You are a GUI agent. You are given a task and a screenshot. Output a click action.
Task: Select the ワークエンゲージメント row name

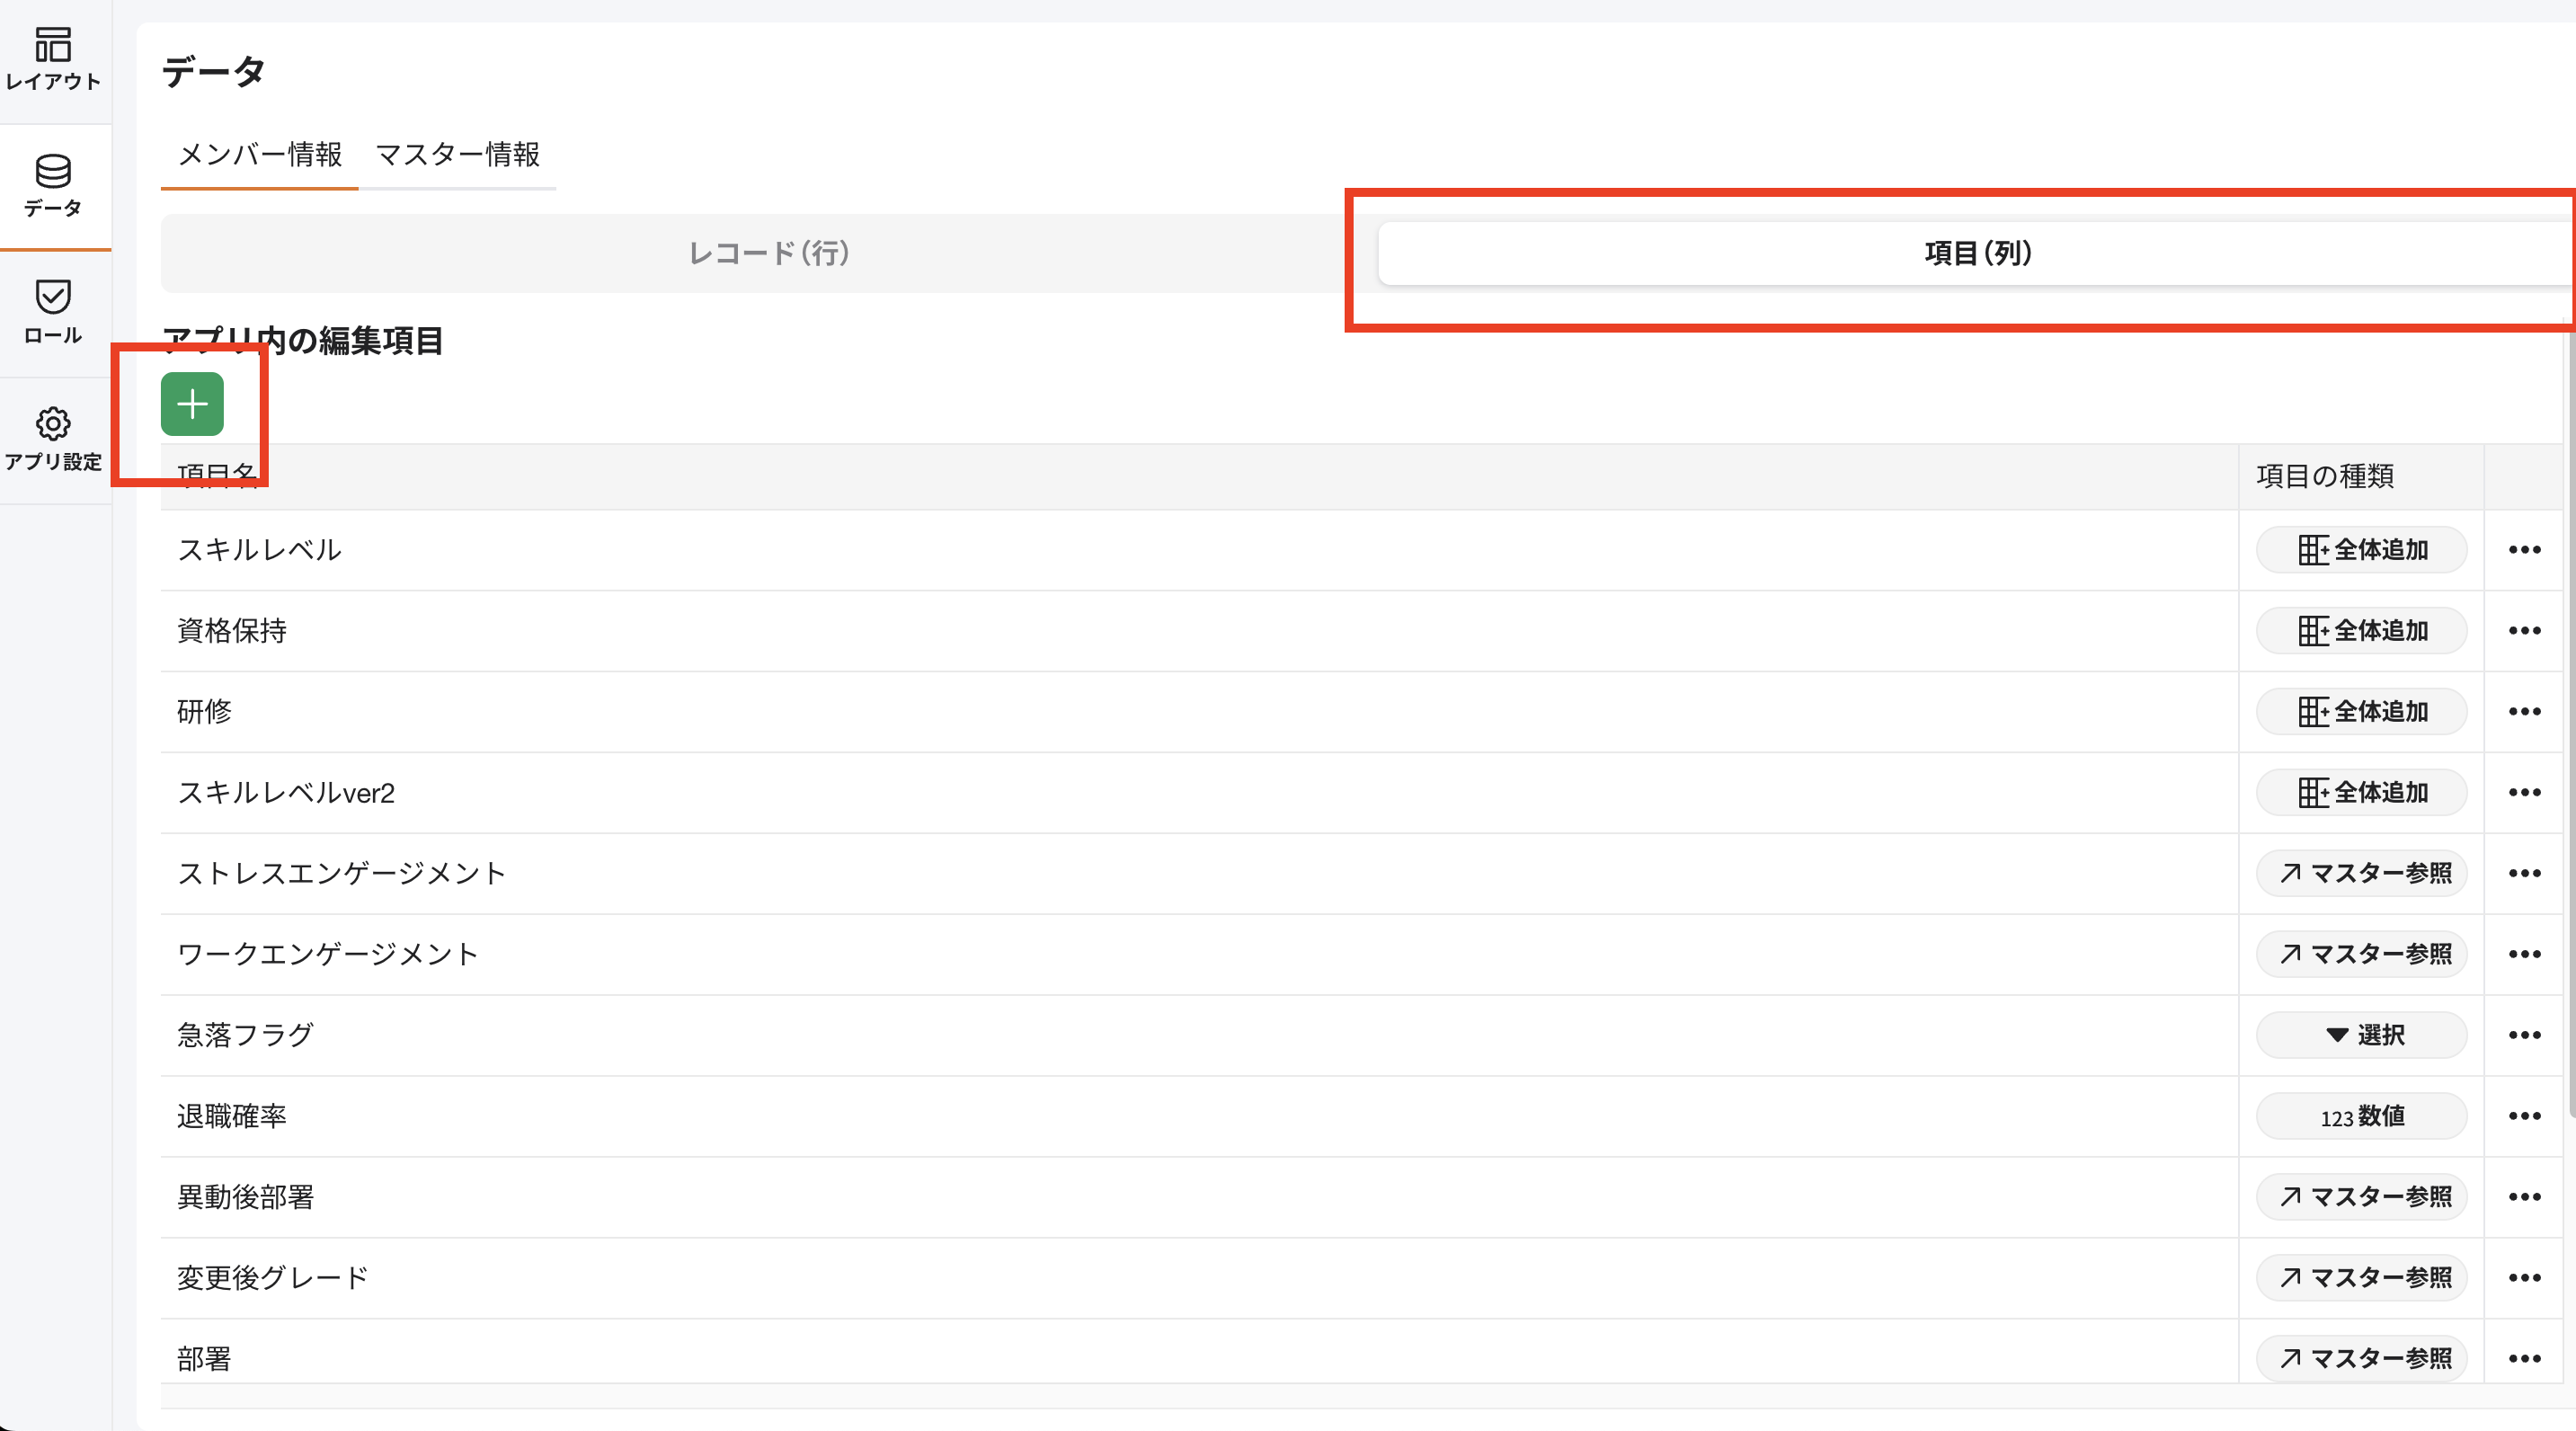click(x=328, y=954)
